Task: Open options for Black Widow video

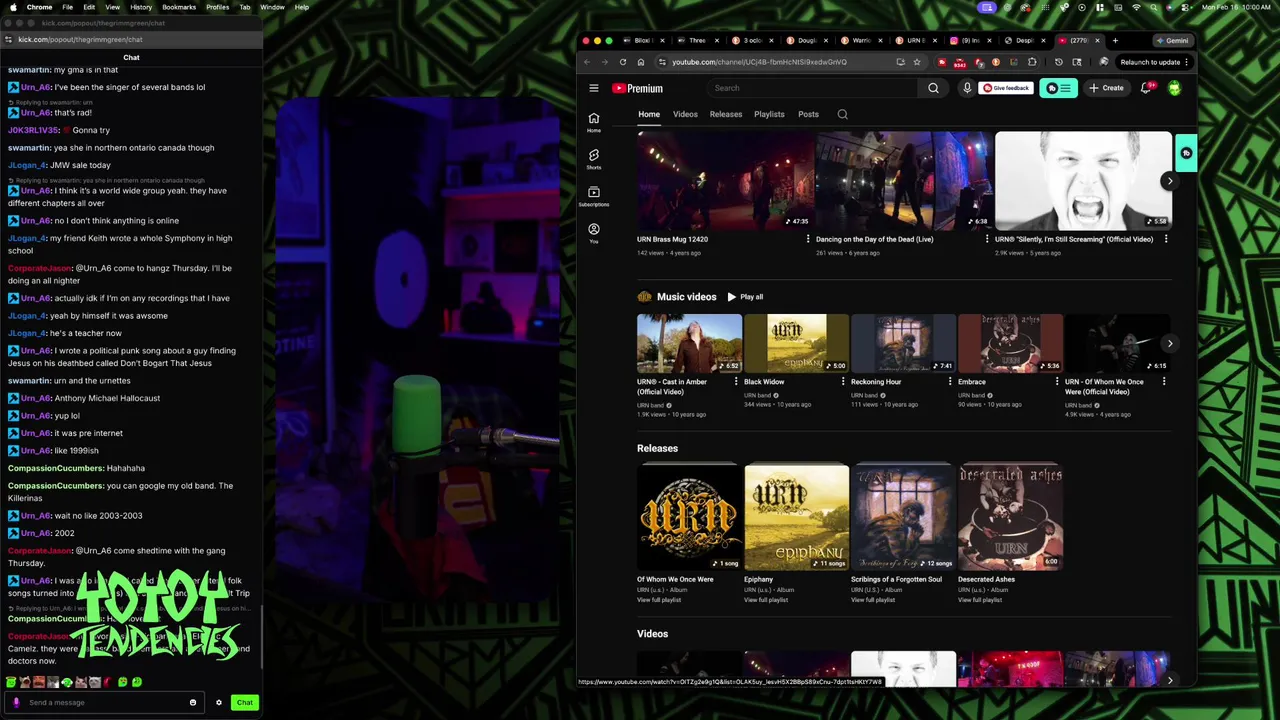Action: [x=843, y=382]
